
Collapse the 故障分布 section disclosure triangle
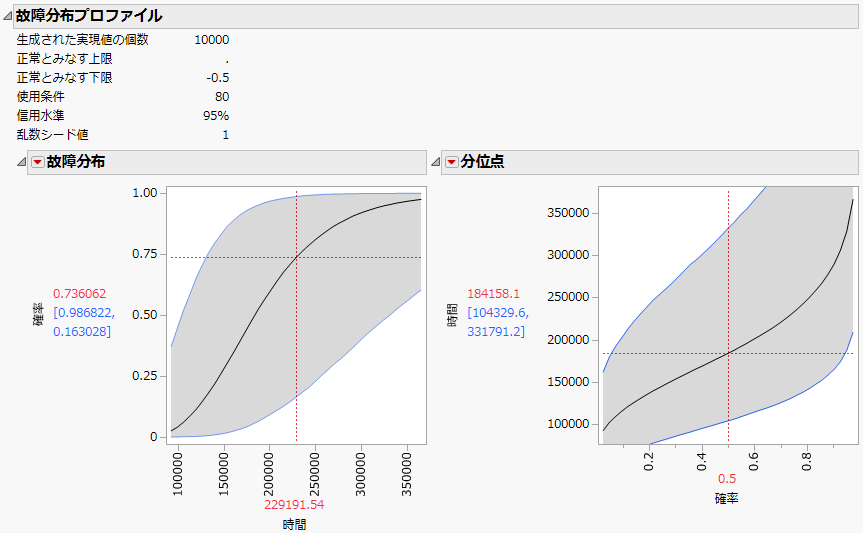[21, 162]
